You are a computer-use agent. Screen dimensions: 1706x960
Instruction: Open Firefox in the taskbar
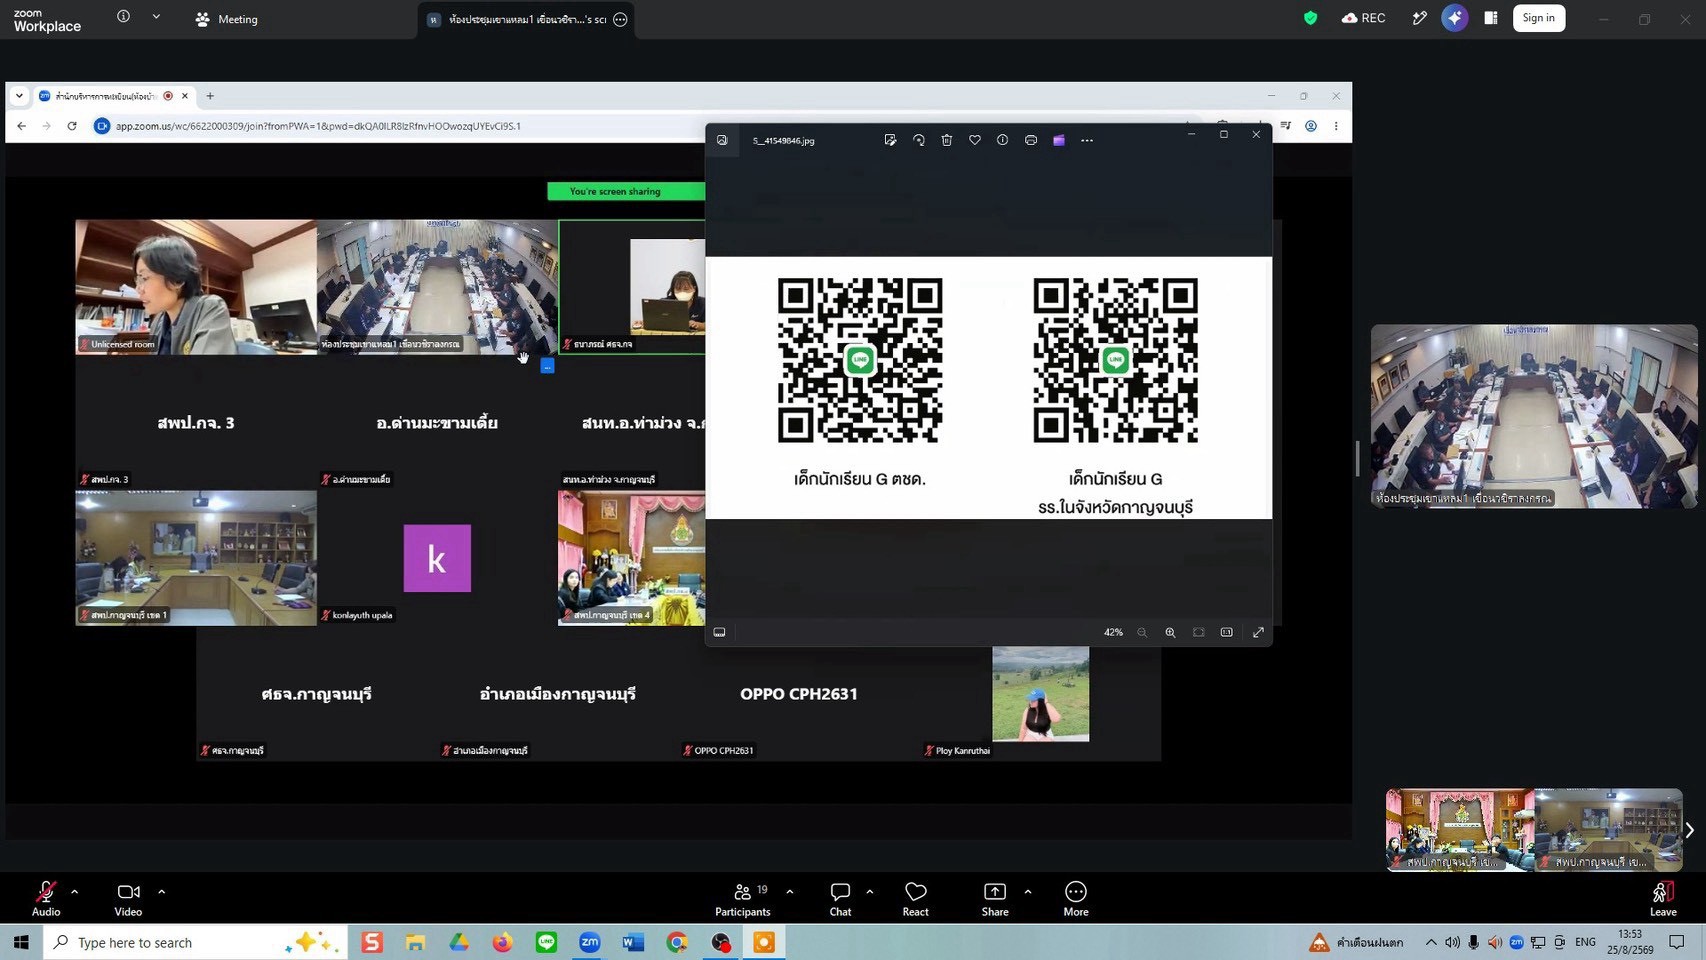pos(502,942)
